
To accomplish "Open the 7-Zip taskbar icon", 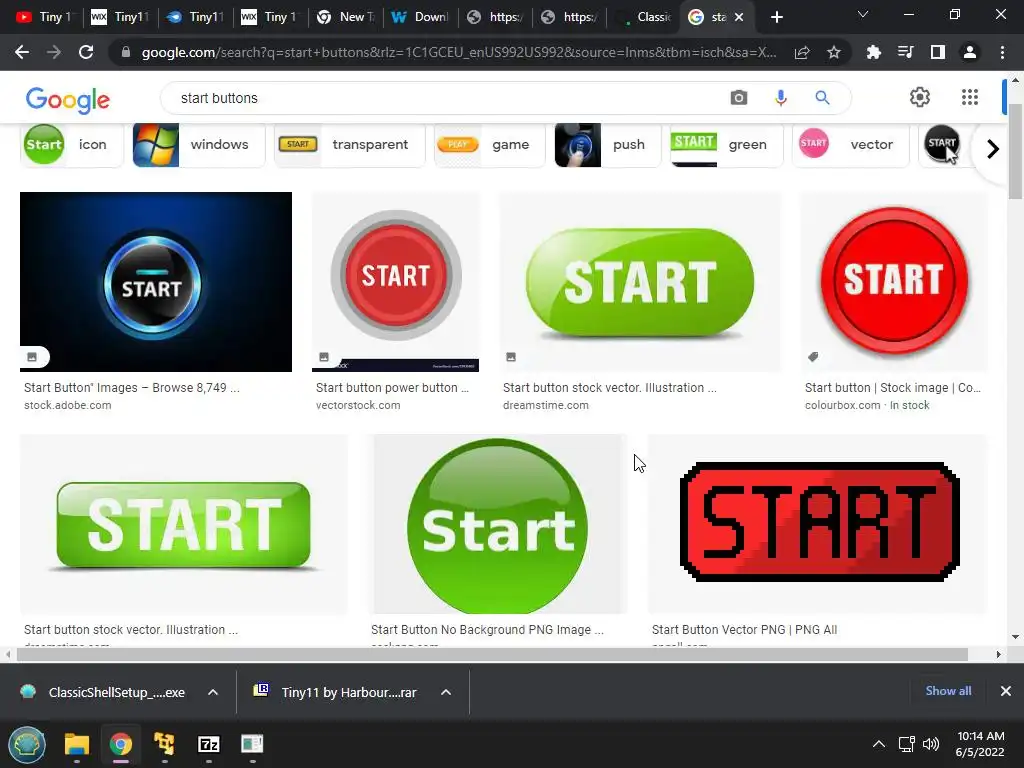I will (208, 744).
